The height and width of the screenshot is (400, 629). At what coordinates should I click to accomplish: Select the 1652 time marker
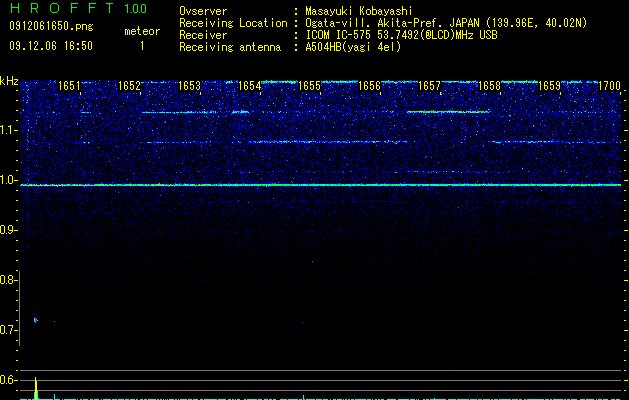(x=129, y=85)
